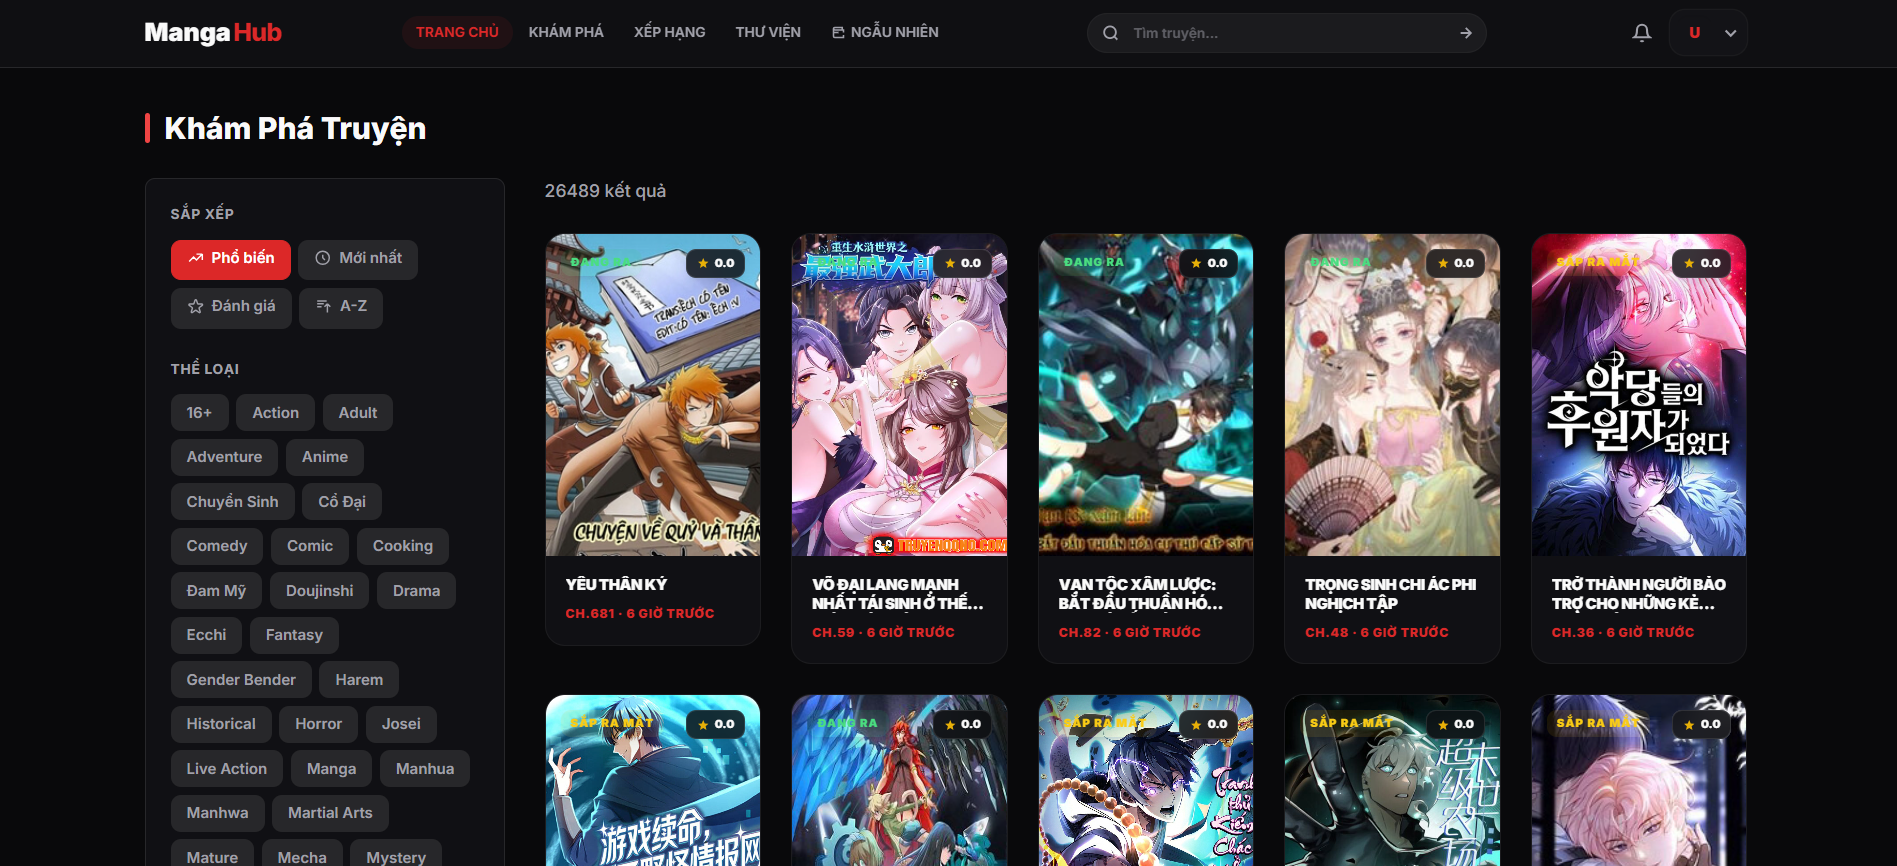Toggle the Manhua genre filter
Screen dimensions: 1897x866
point(425,769)
